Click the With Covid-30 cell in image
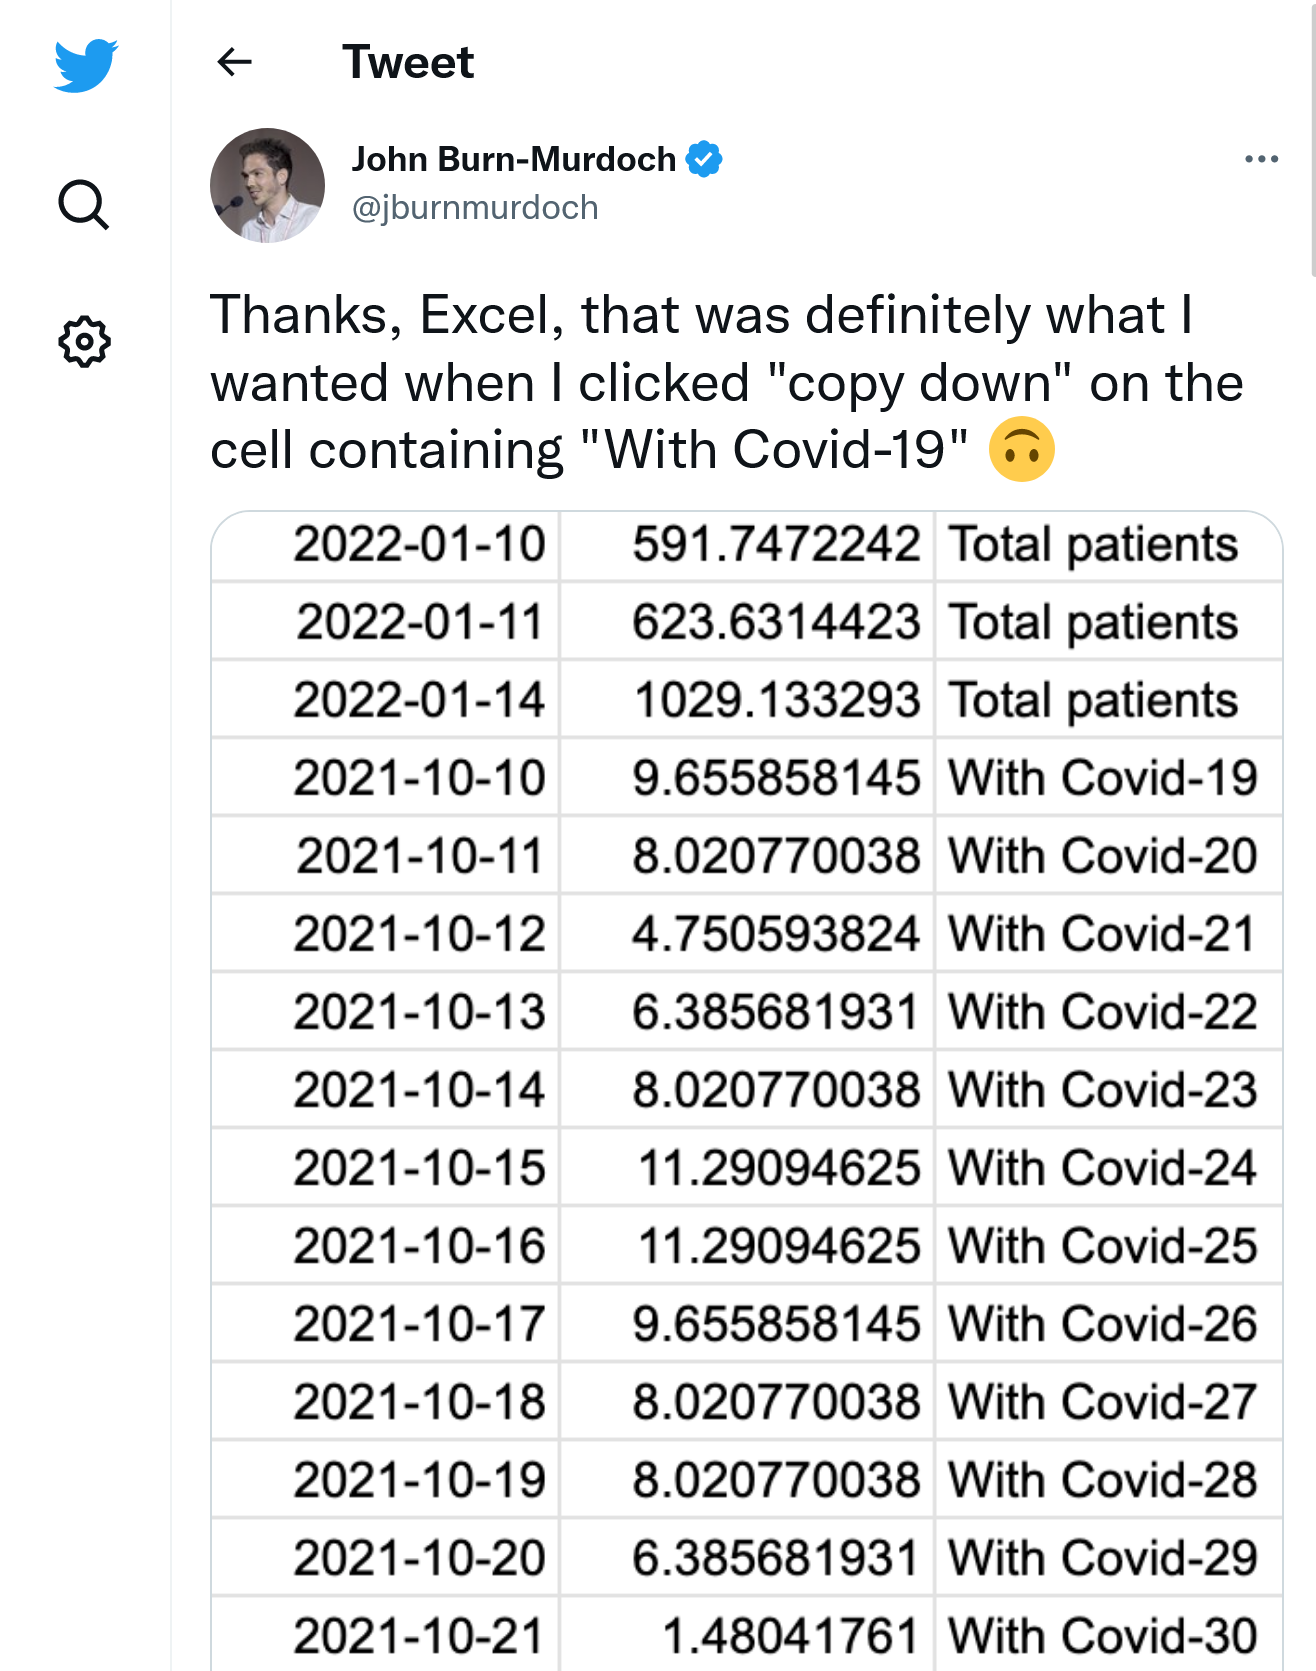Screen dimensions: 1316x1671 coord(1102,1636)
